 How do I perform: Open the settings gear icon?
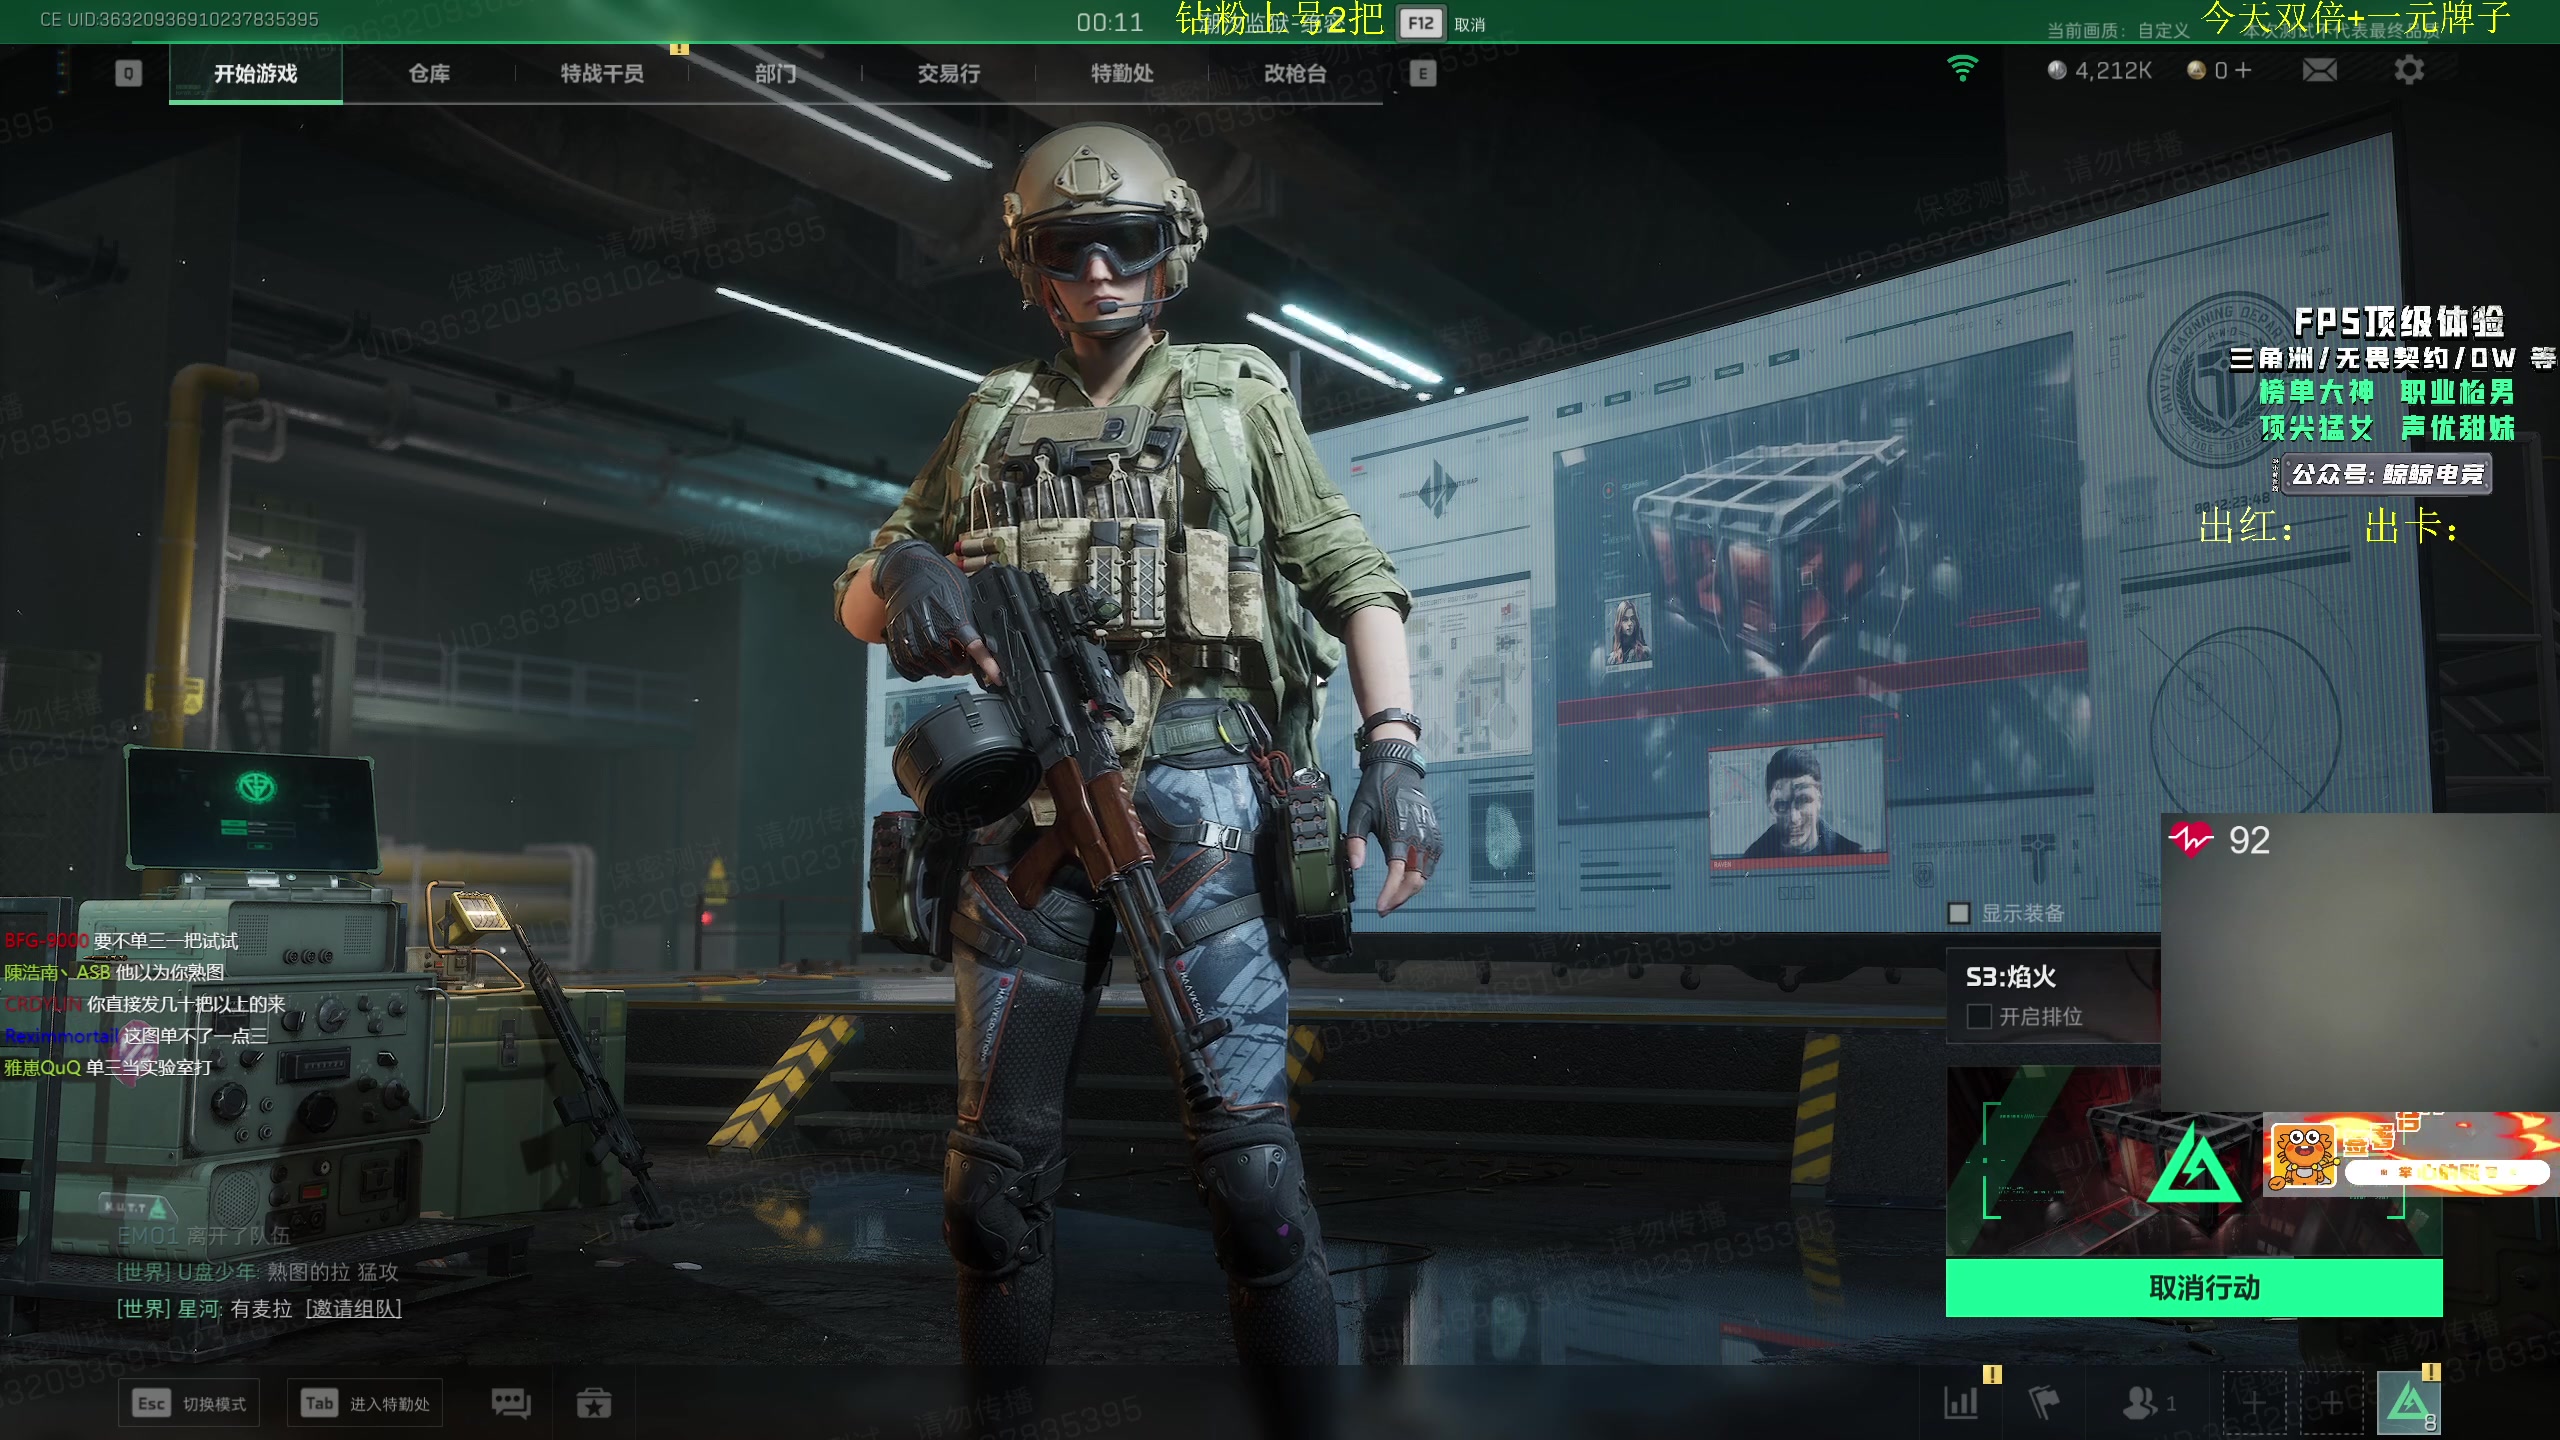pos(2409,70)
